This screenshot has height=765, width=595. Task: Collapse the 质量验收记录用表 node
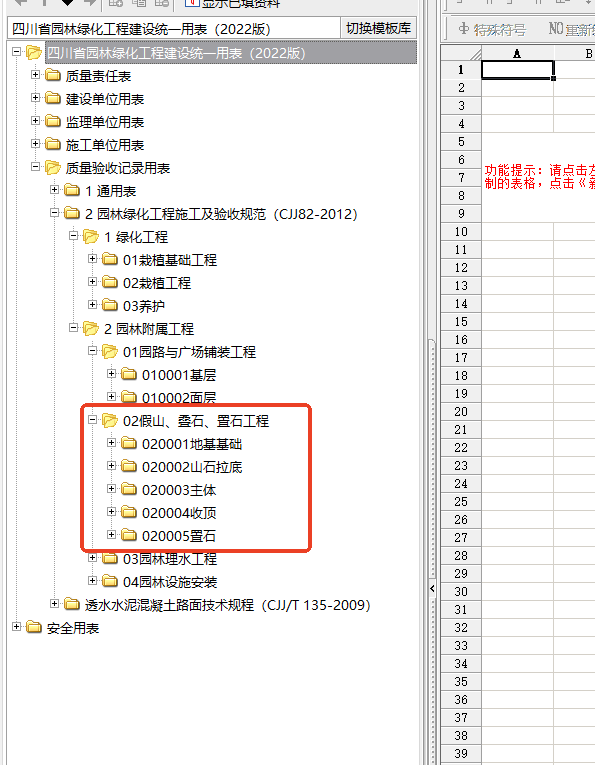click(x=35, y=166)
